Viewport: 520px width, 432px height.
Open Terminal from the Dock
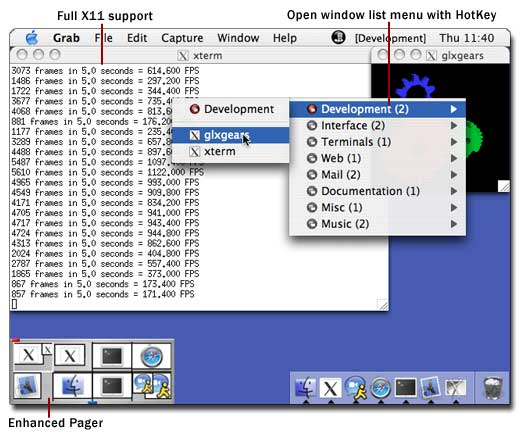click(405, 388)
